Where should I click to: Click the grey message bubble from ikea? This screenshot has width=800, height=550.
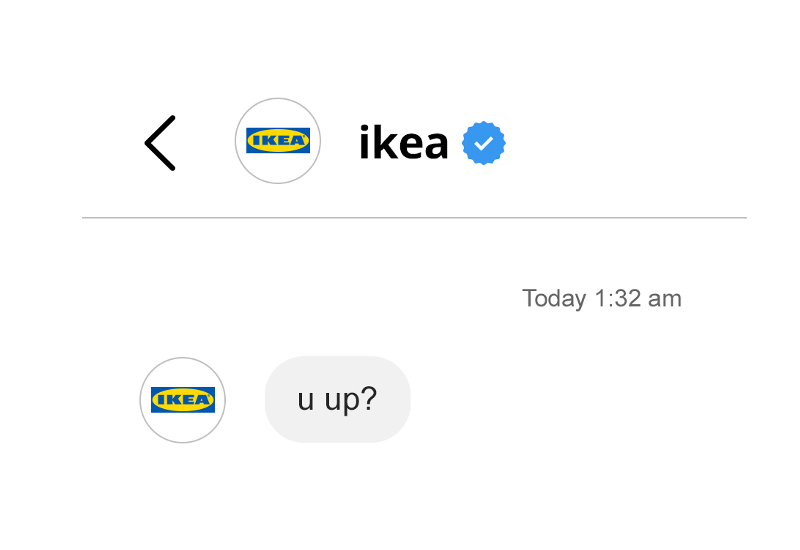coord(338,399)
